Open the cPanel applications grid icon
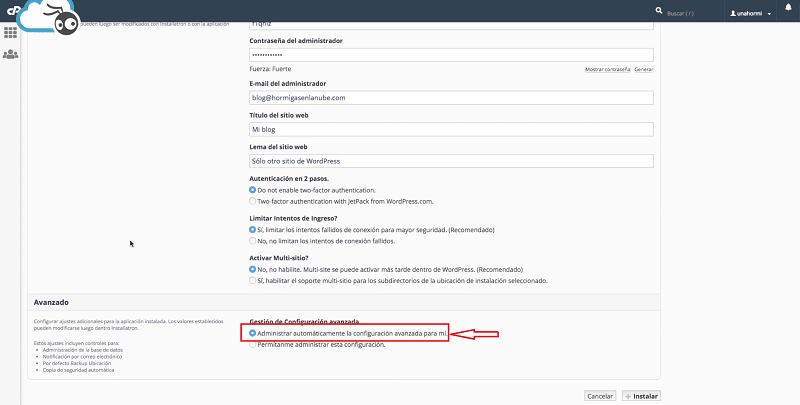 pyautogui.click(x=10, y=33)
